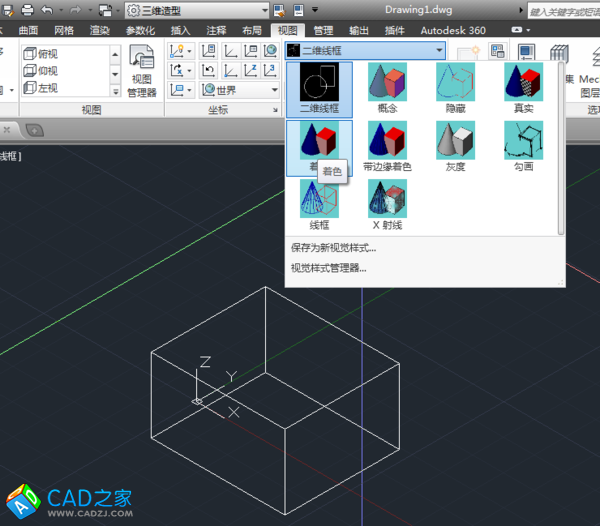
Task: Select the 概念 (Conceptual) visual style
Action: pyautogui.click(x=387, y=84)
